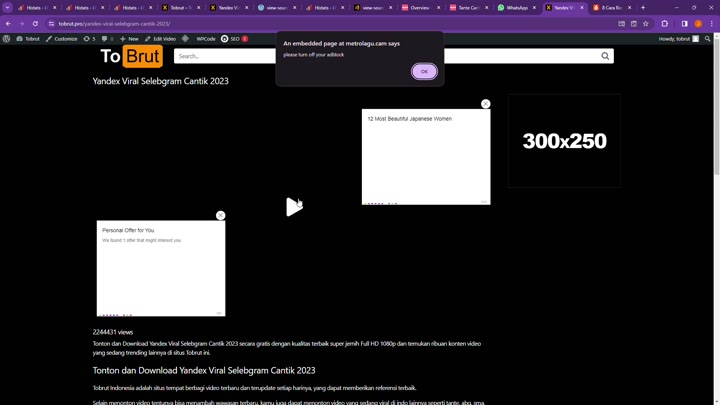Click the '12 Most Beautiful Japanese Women' ad

pos(426,157)
